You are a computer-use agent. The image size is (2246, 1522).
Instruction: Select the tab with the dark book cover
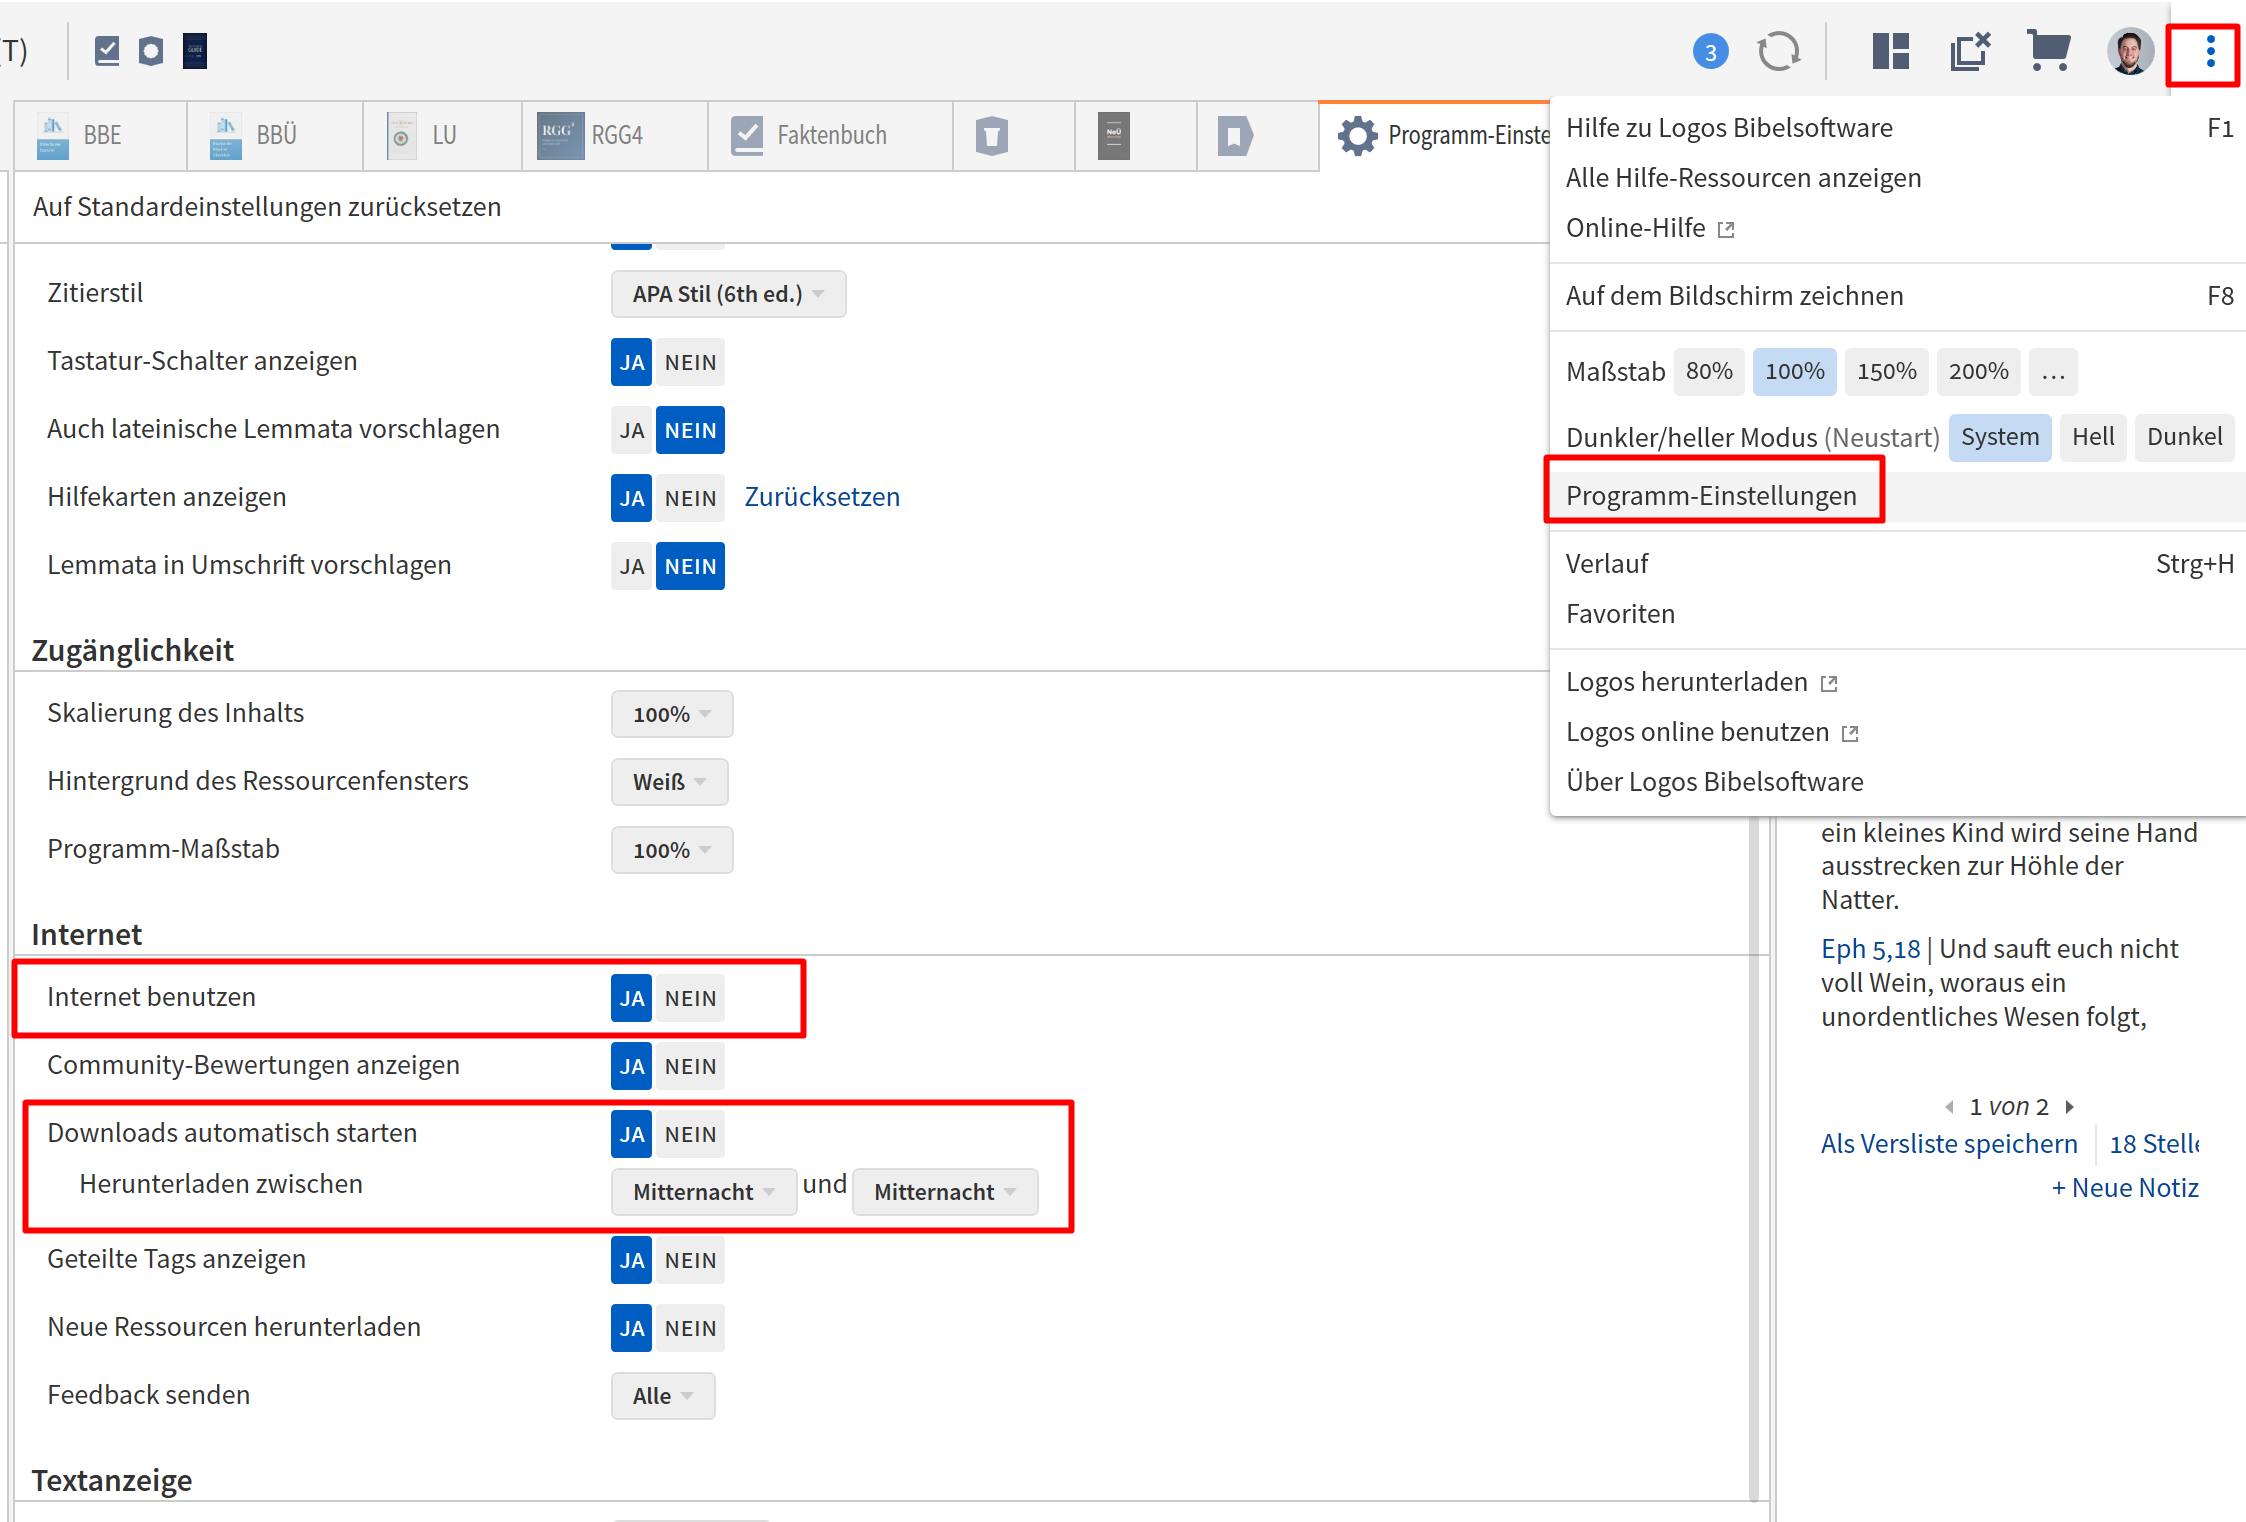click(x=1136, y=136)
